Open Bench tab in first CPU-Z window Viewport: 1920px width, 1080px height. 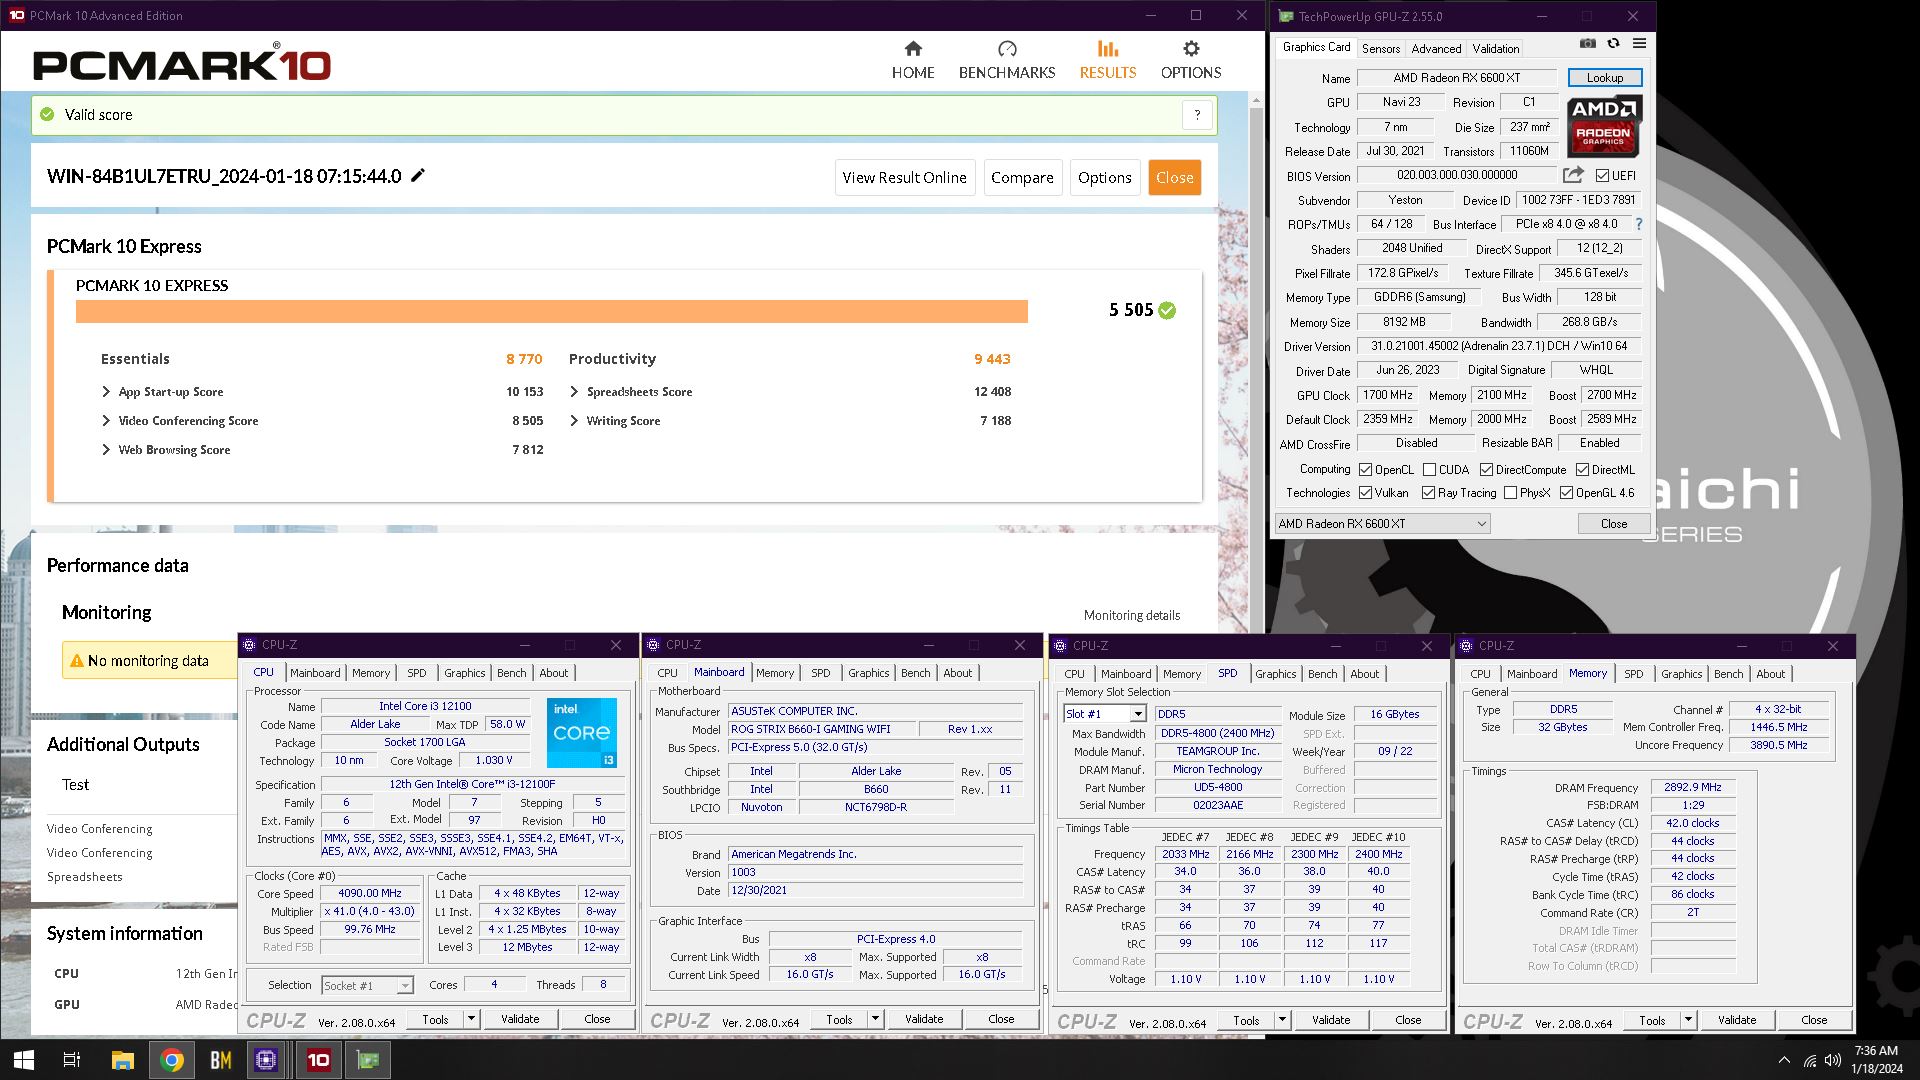(511, 673)
